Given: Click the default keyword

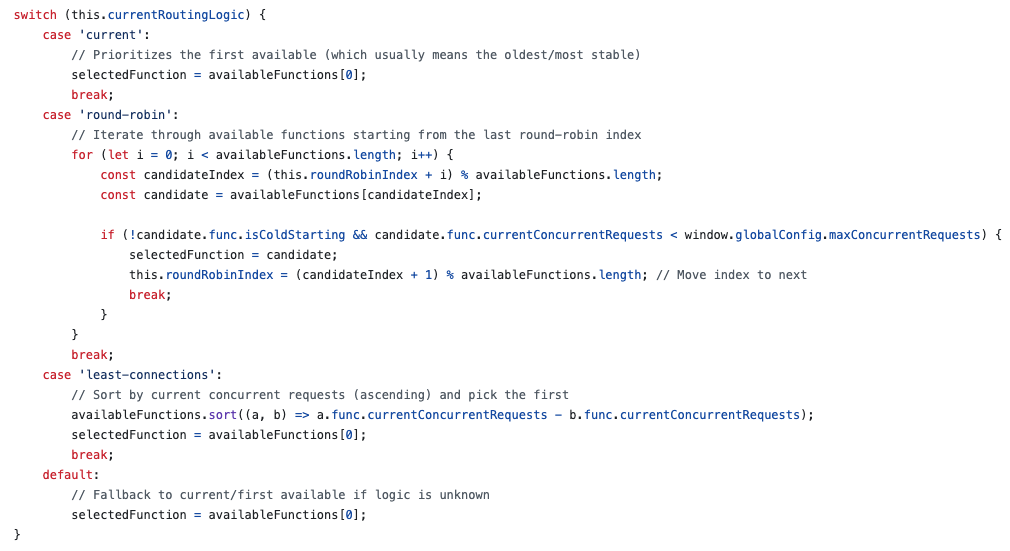Looking at the screenshot, I should tap(68, 475).
